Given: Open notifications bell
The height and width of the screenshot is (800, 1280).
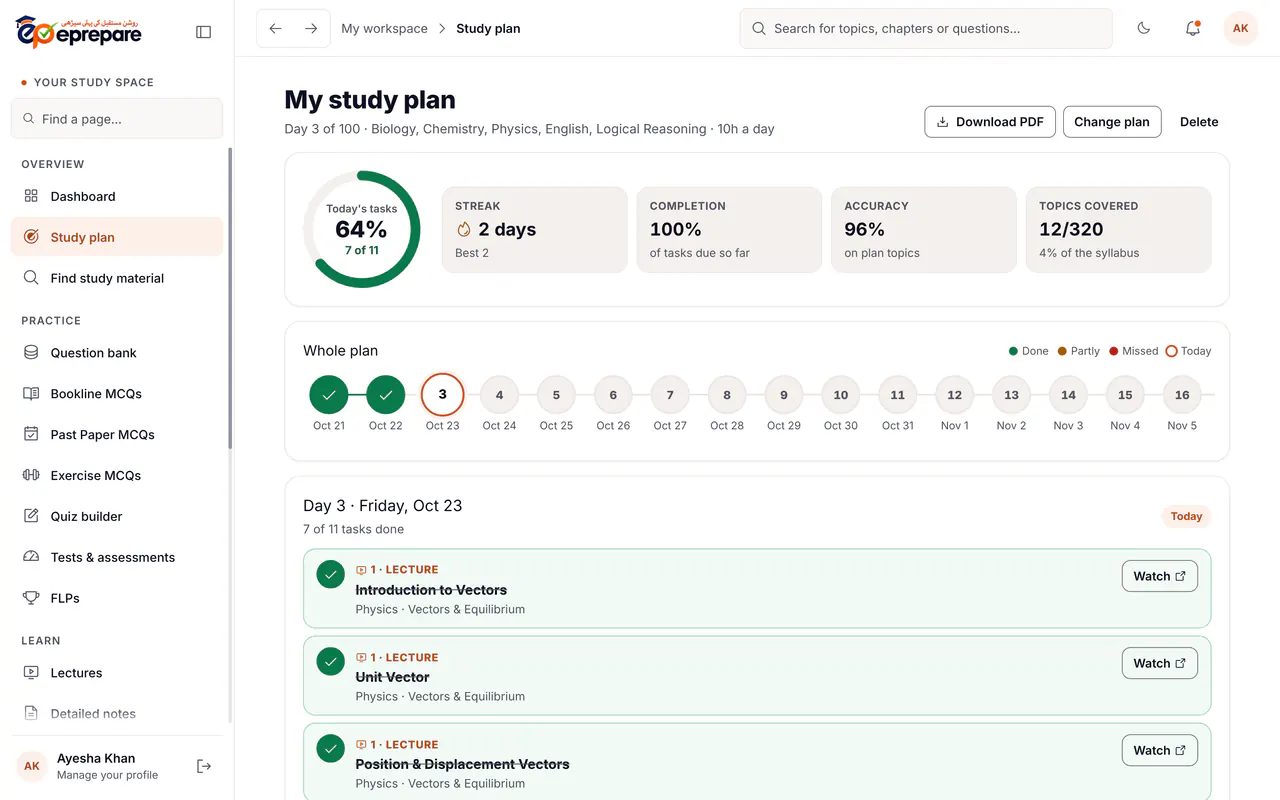Looking at the screenshot, I should [x=1193, y=29].
